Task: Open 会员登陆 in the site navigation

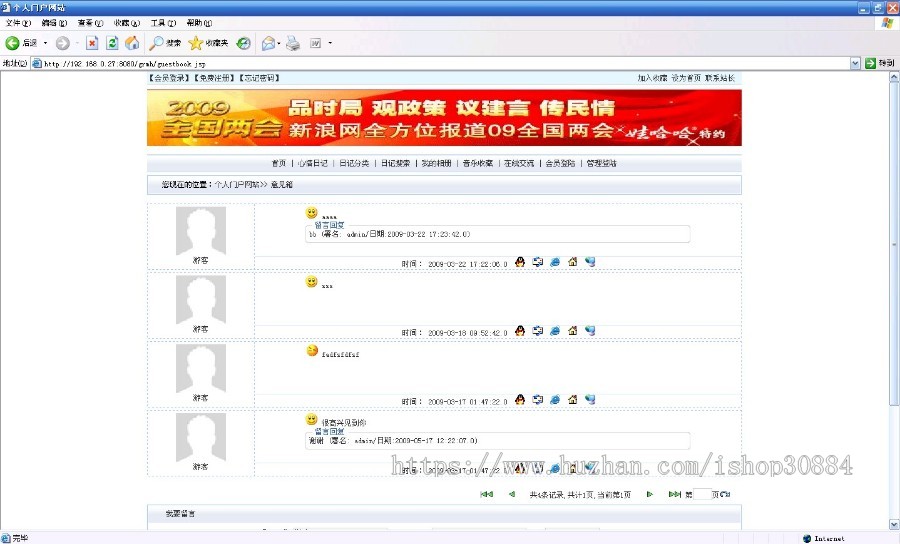Action: coord(560,164)
